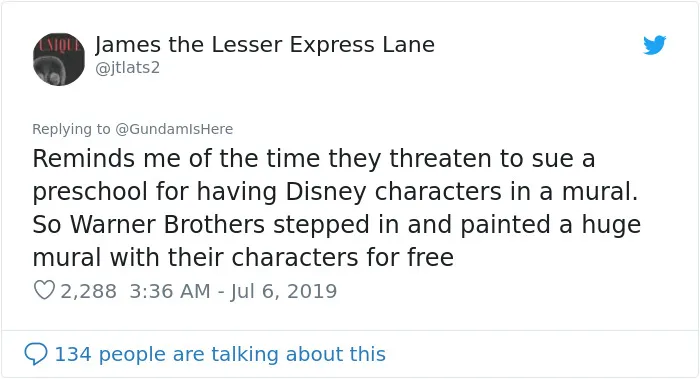Viewport: 700px width, 379px height.
Task: Open James the Lesser Express Lane profile name
Action: coord(265,45)
